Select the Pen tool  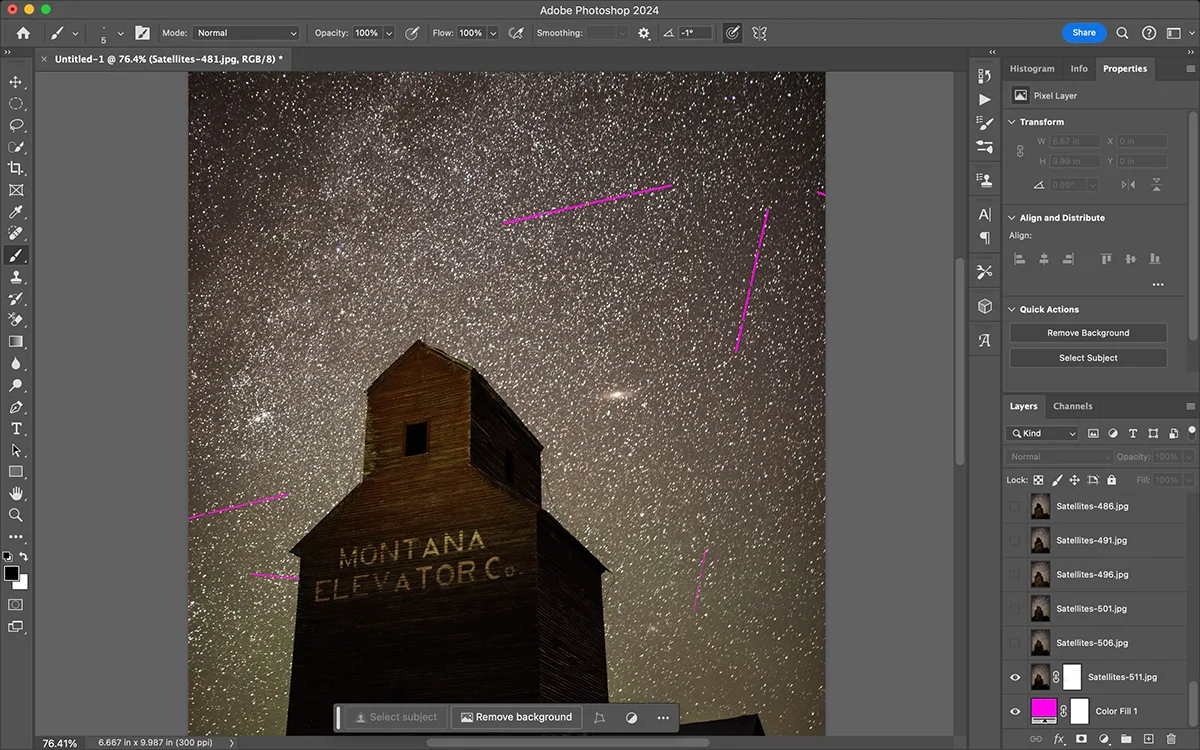point(16,407)
